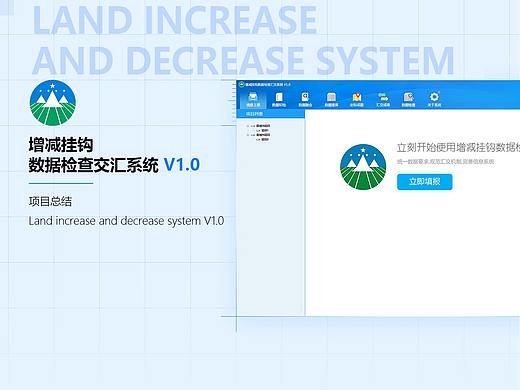The image size is (520, 390).
Task: Click the 立刻开始使用增减挂钩 heading text
Action: [458, 147]
